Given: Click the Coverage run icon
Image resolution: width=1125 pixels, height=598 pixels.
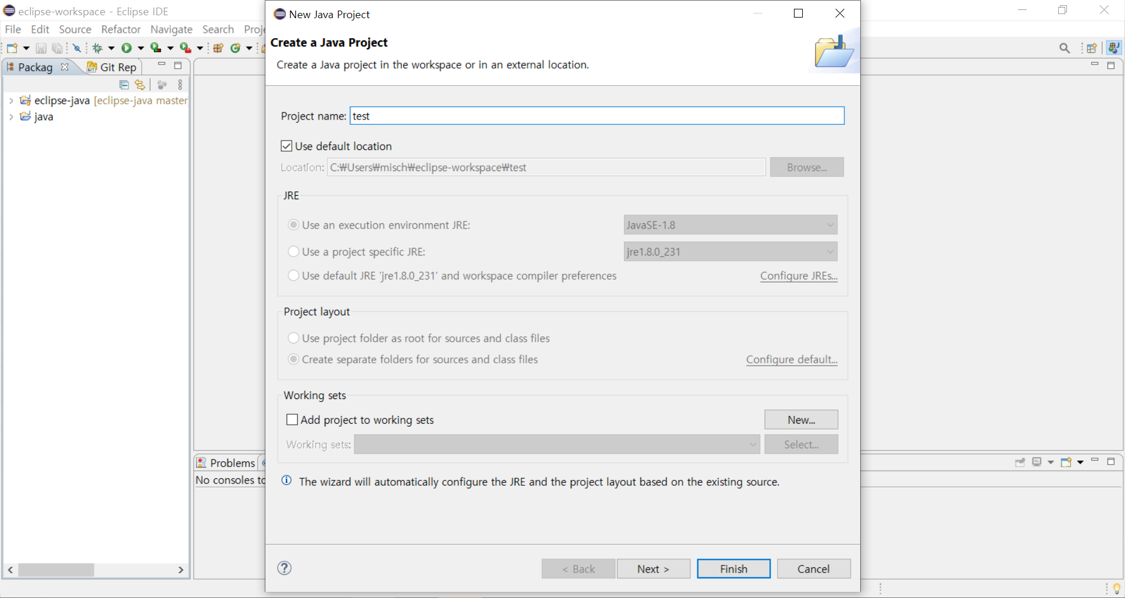Looking at the screenshot, I should coord(156,47).
